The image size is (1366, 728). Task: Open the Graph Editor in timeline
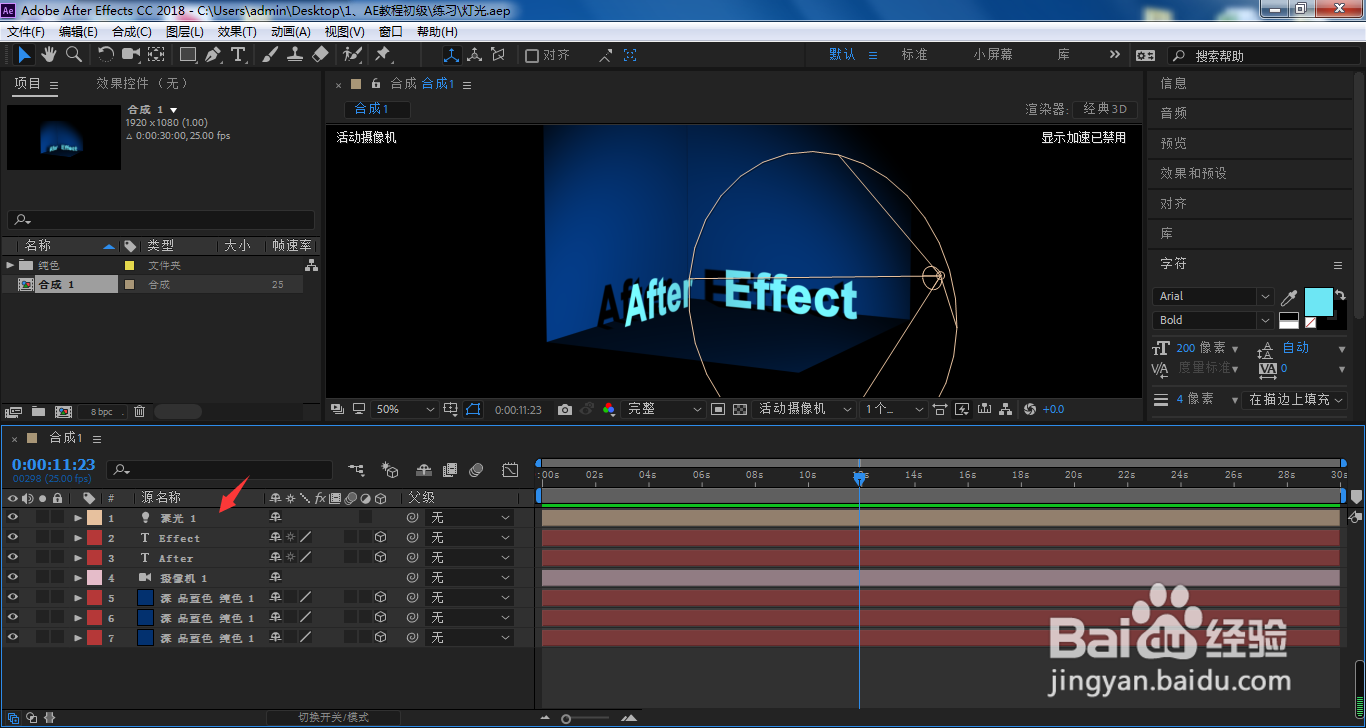point(510,470)
